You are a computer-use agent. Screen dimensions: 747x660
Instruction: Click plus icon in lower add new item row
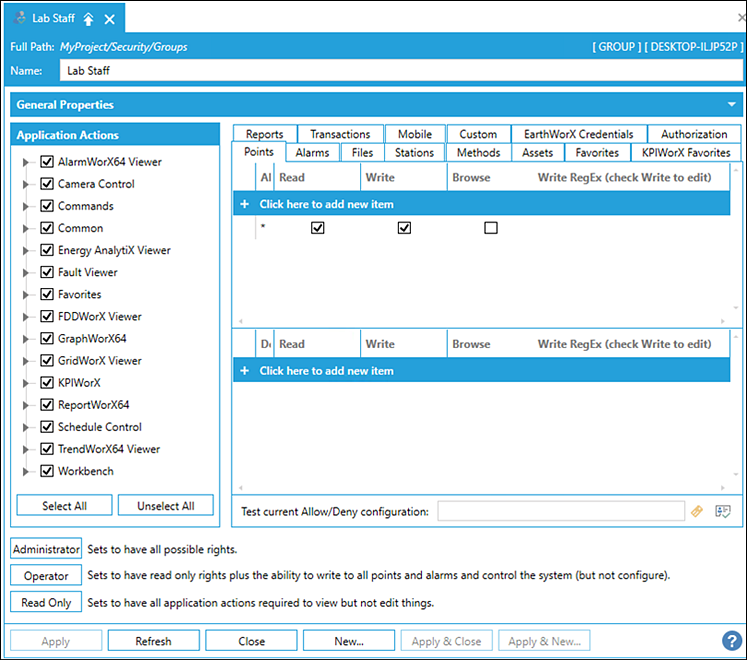coord(244,371)
